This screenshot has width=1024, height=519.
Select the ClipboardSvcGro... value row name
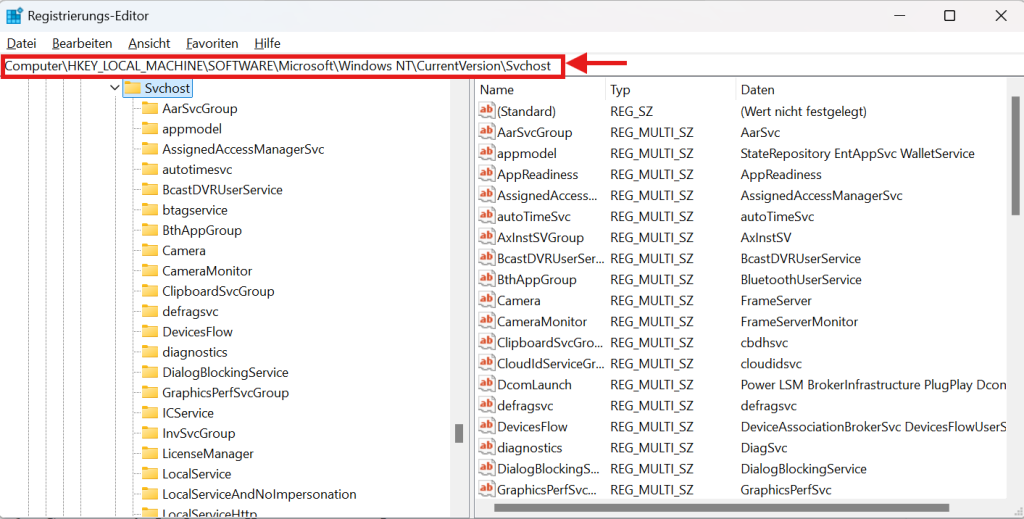(550, 342)
